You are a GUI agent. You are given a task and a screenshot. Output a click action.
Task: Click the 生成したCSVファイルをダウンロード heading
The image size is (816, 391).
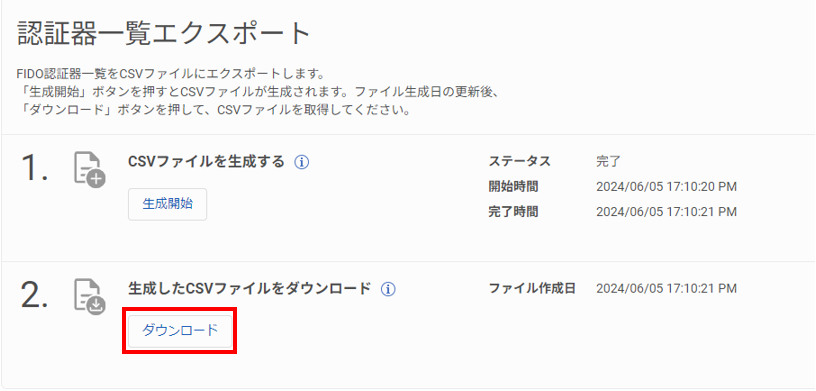tap(249, 288)
